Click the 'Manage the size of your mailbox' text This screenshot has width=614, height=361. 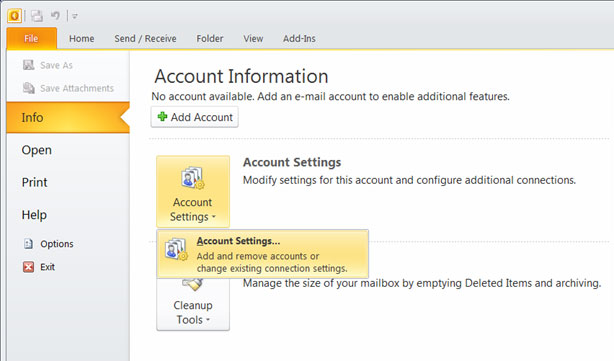click(x=422, y=283)
